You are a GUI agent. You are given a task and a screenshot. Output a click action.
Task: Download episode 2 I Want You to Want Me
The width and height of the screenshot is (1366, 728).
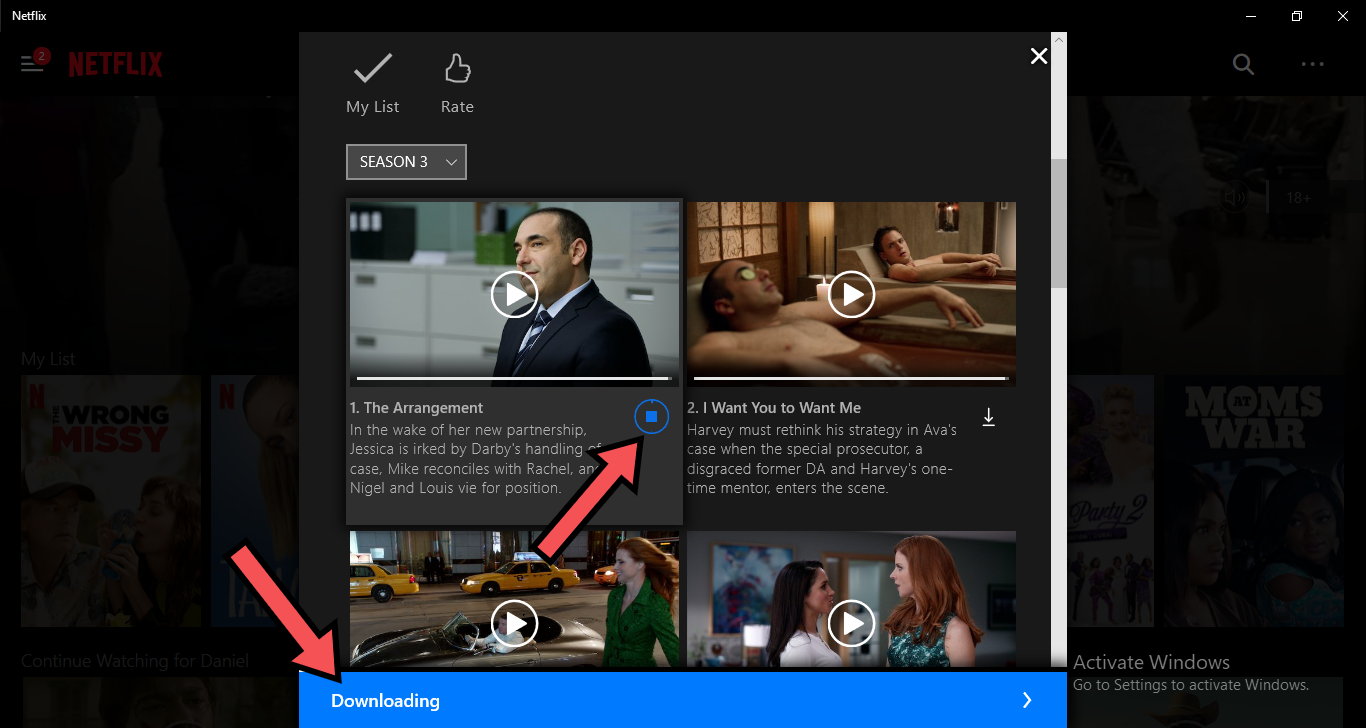pos(988,417)
